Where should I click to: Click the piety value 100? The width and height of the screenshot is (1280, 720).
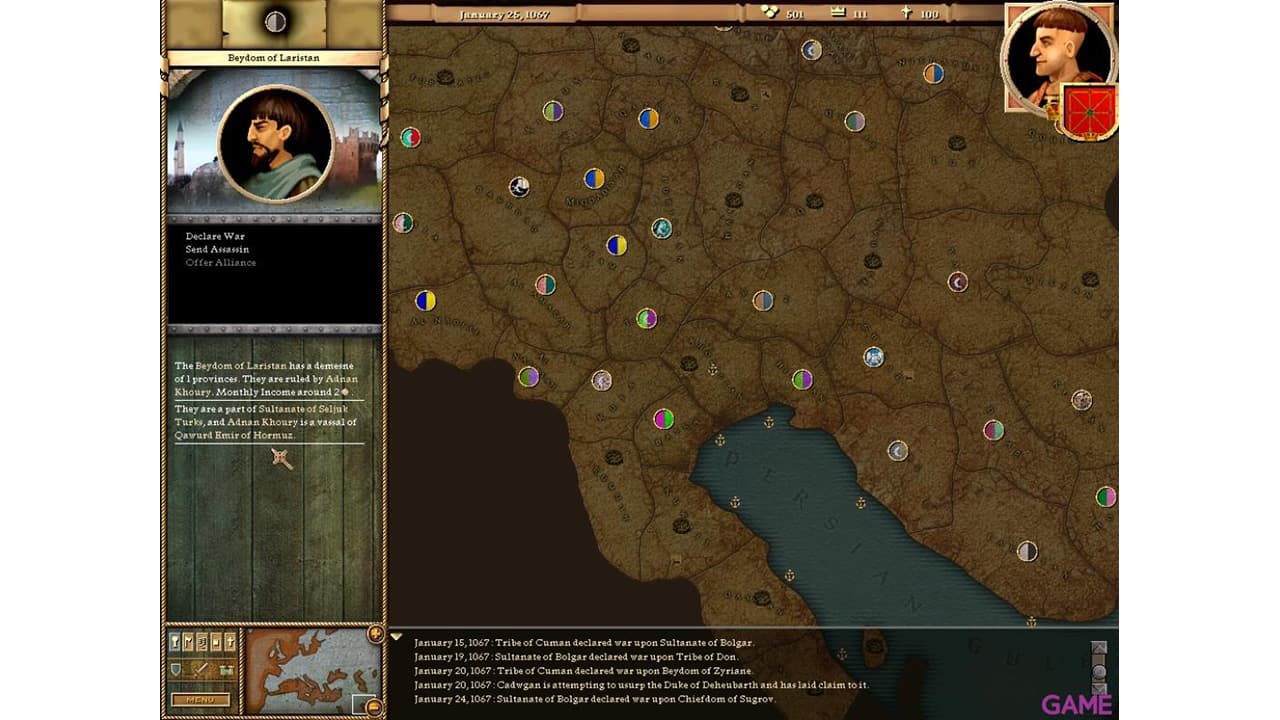[x=930, y=14]
